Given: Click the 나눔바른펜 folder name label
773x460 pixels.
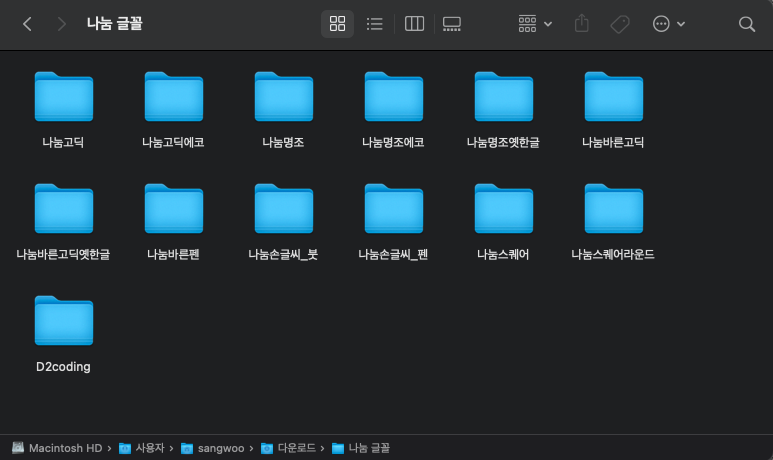Looking at the screenshot, I should 173,254.
